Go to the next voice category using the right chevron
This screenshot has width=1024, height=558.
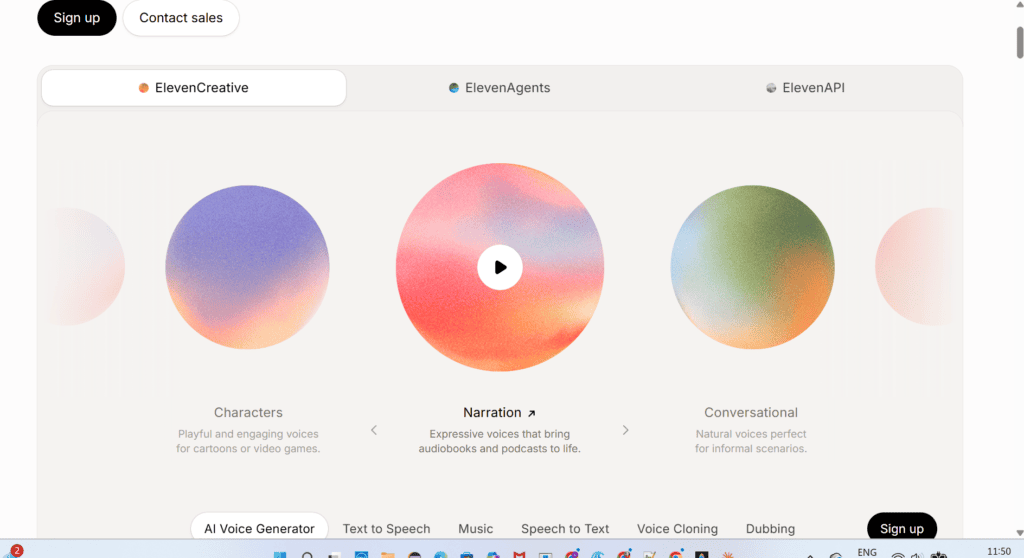tap(625, 430)
